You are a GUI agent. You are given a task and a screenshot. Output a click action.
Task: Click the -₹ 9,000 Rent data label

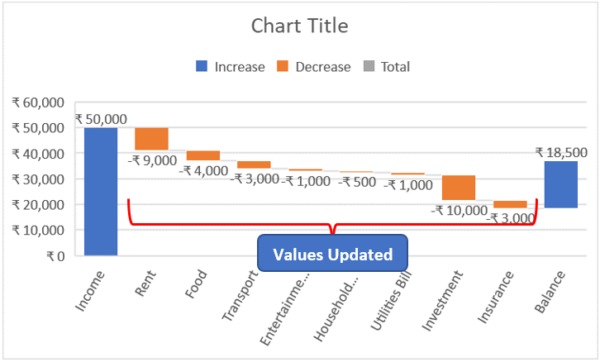[x=152, y=160]
